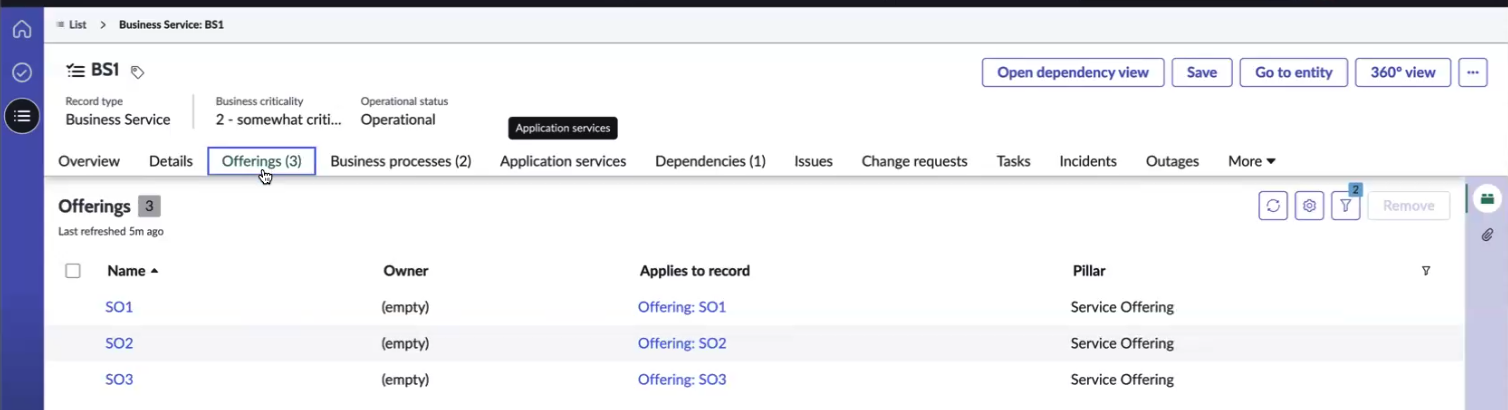This screenshot has height=410, width=1508.
Task: Open the attachments paperclip icon
Action: 1487,235
